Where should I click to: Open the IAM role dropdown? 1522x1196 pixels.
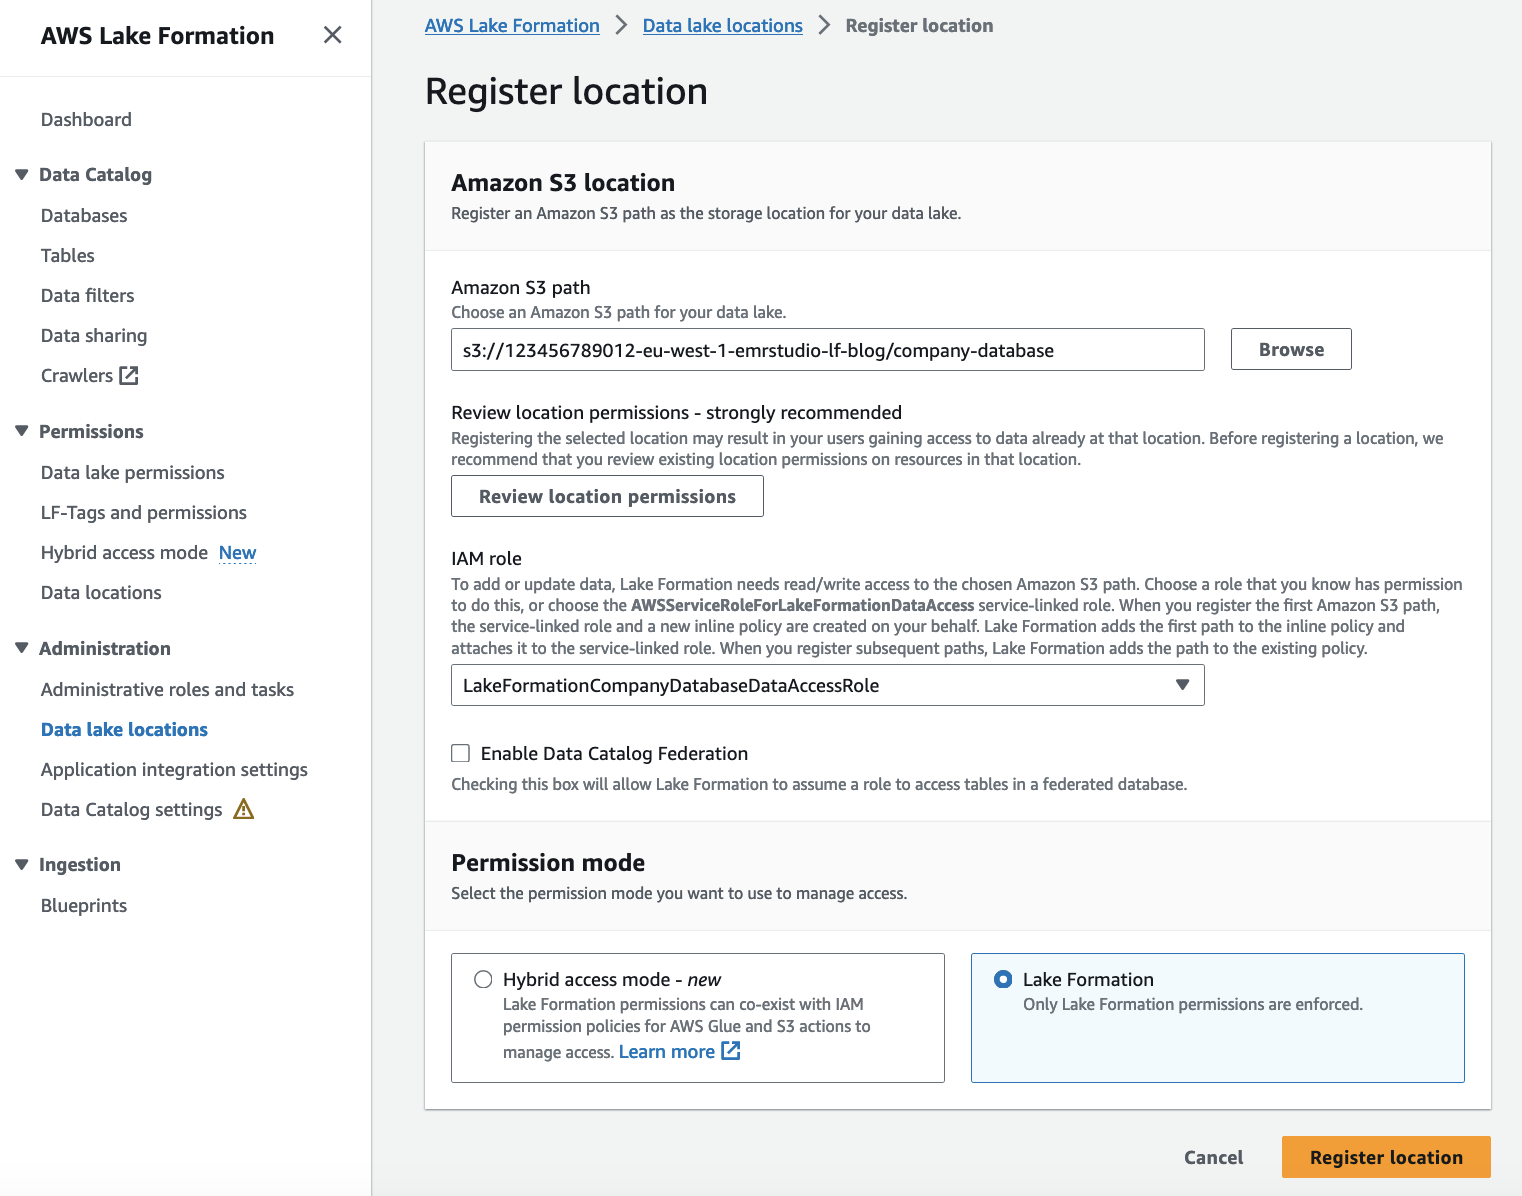[x=1182, y=685]
